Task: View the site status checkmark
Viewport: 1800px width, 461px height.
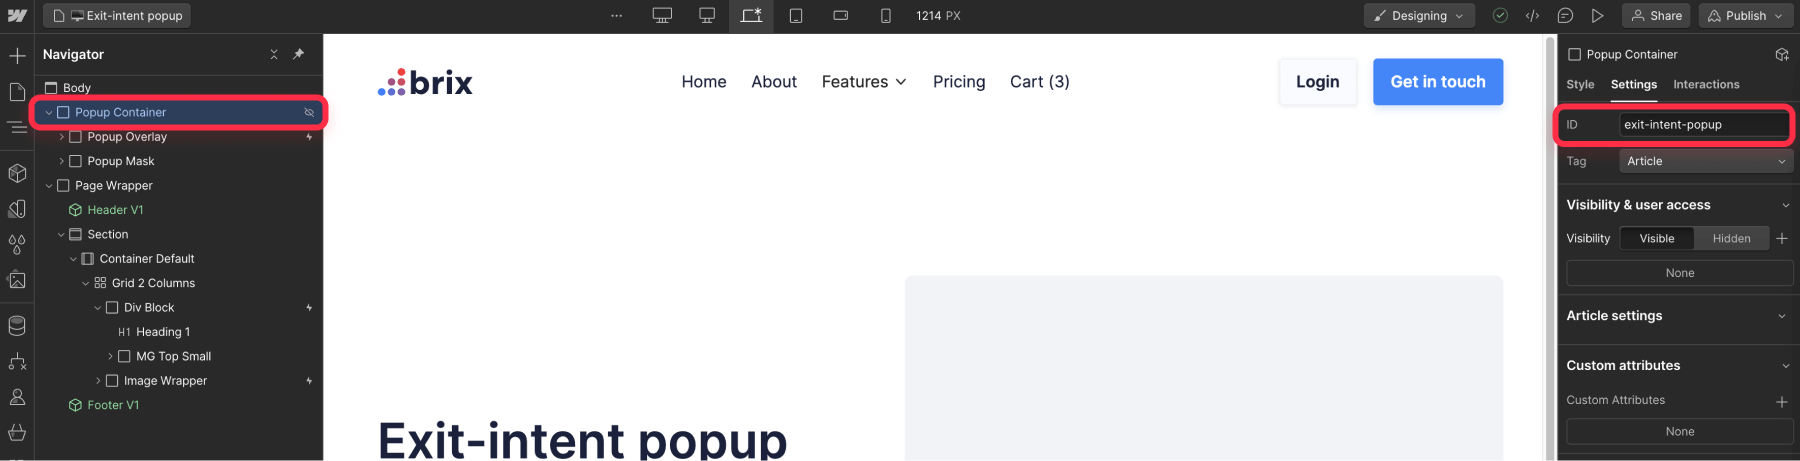Action: click(1500, 16)
